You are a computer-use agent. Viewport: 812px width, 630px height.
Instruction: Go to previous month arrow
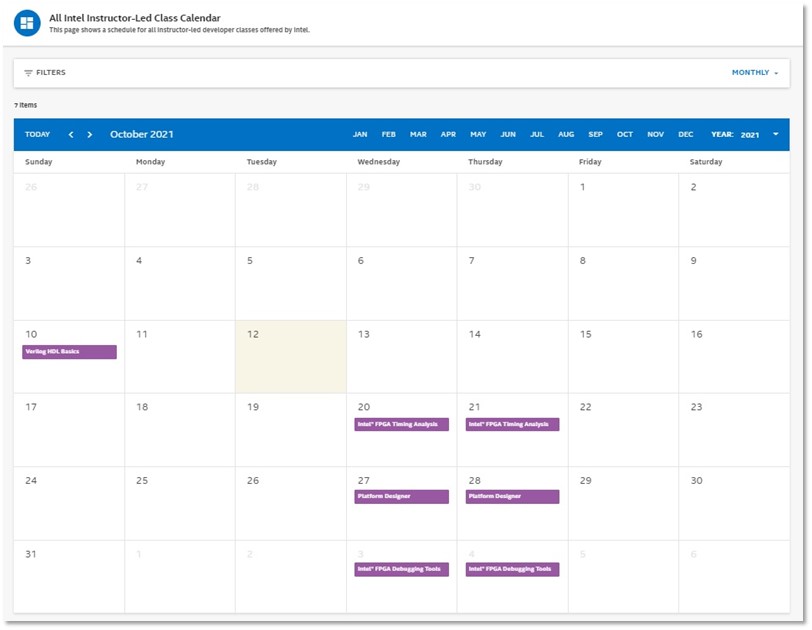pyautogui.click(x=71, y=135)
